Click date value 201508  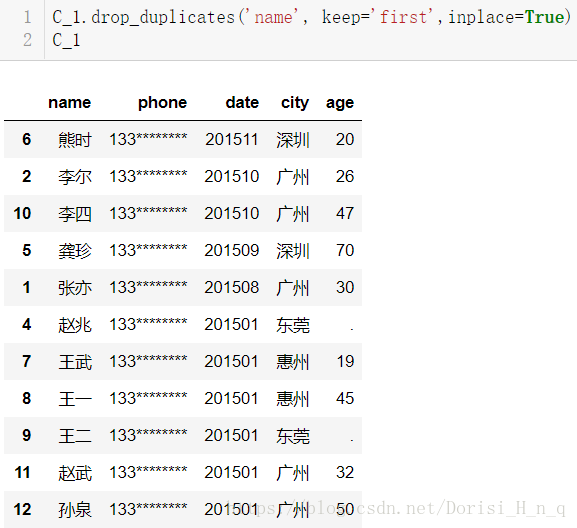coord(232,287)
